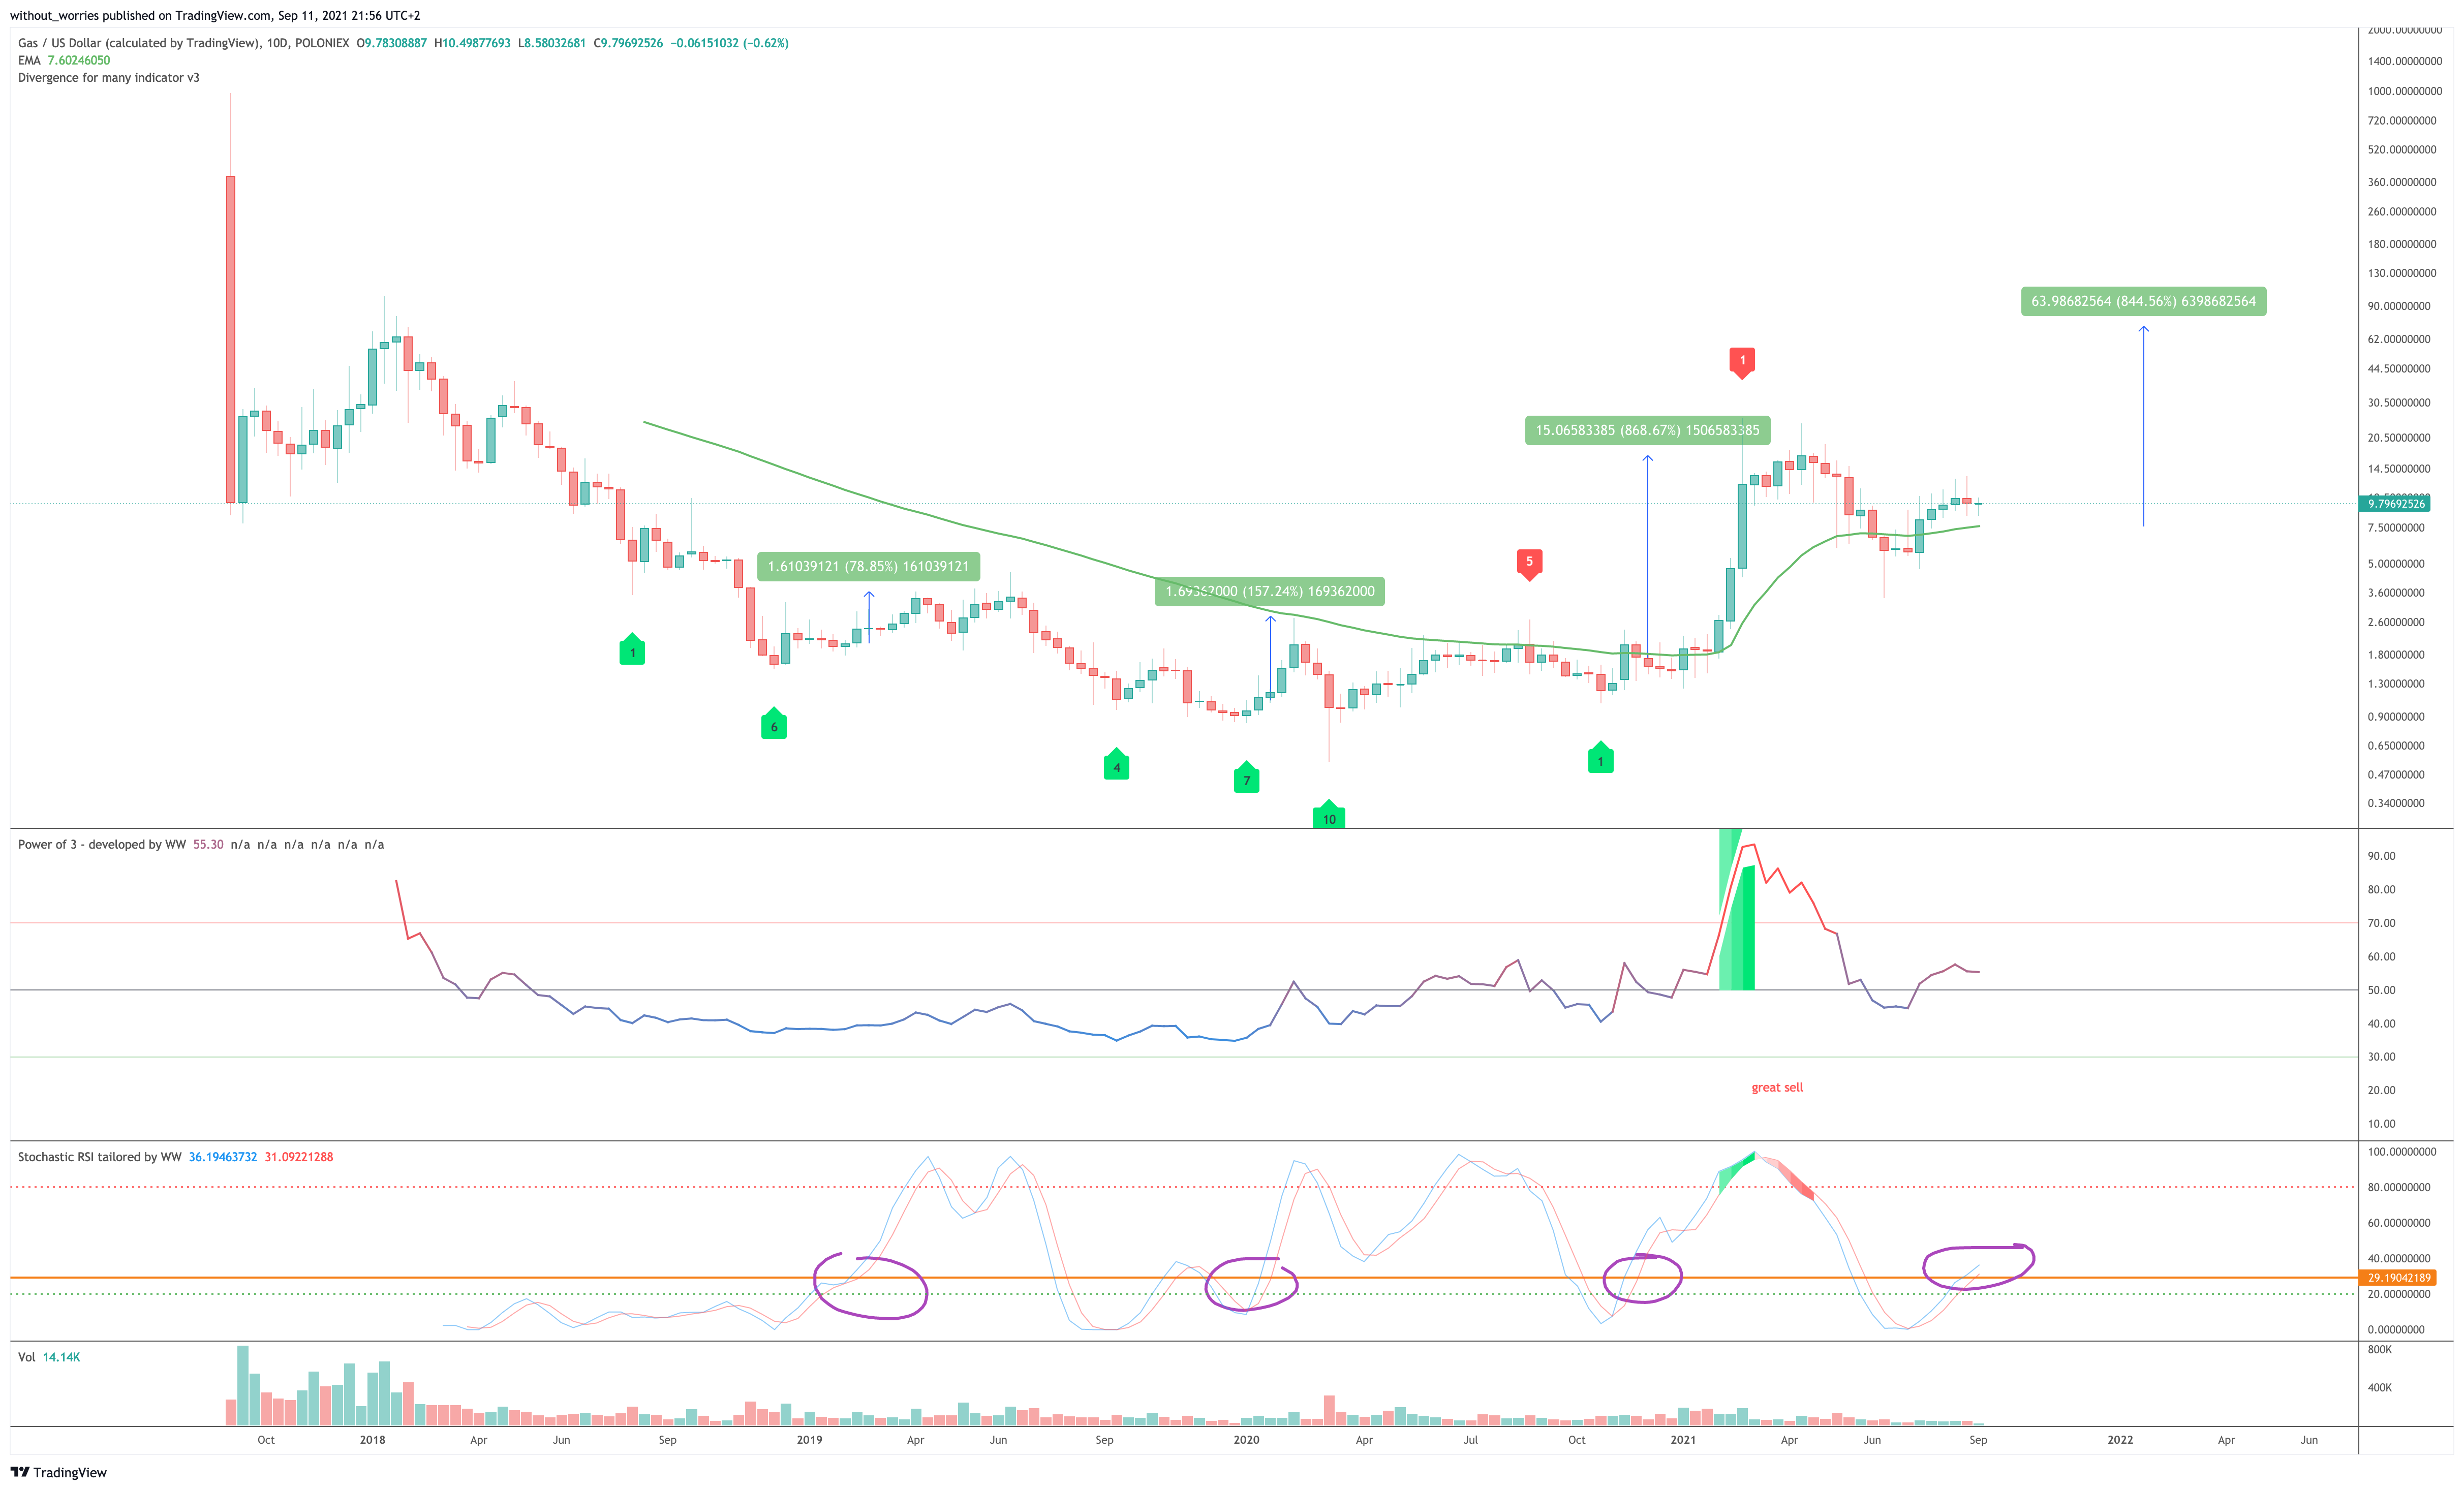2464x1490 pixels.
Task: Click the low price L8.58032681
Action: pos(552,43)
